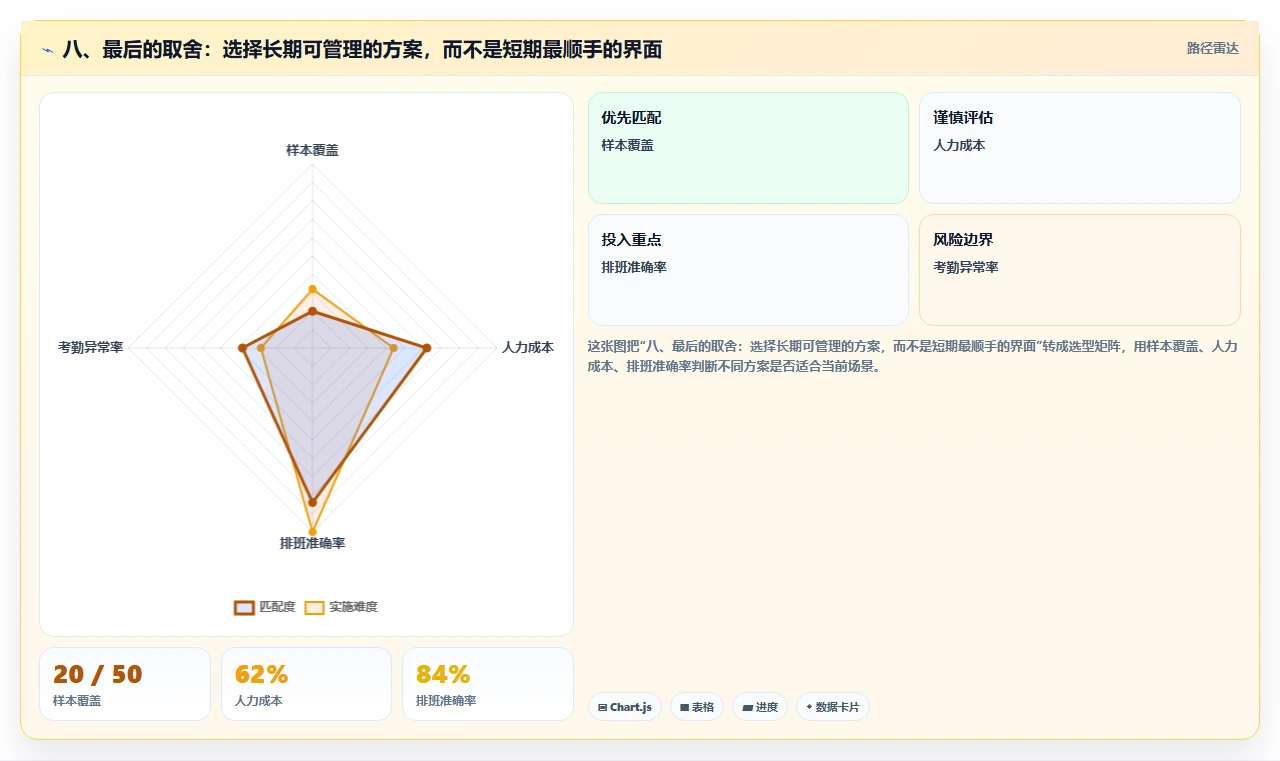Click the 考勤异常率 axis label on the radar chart
The width and height of the screenshot is (1280, 761).
(91, 347)
